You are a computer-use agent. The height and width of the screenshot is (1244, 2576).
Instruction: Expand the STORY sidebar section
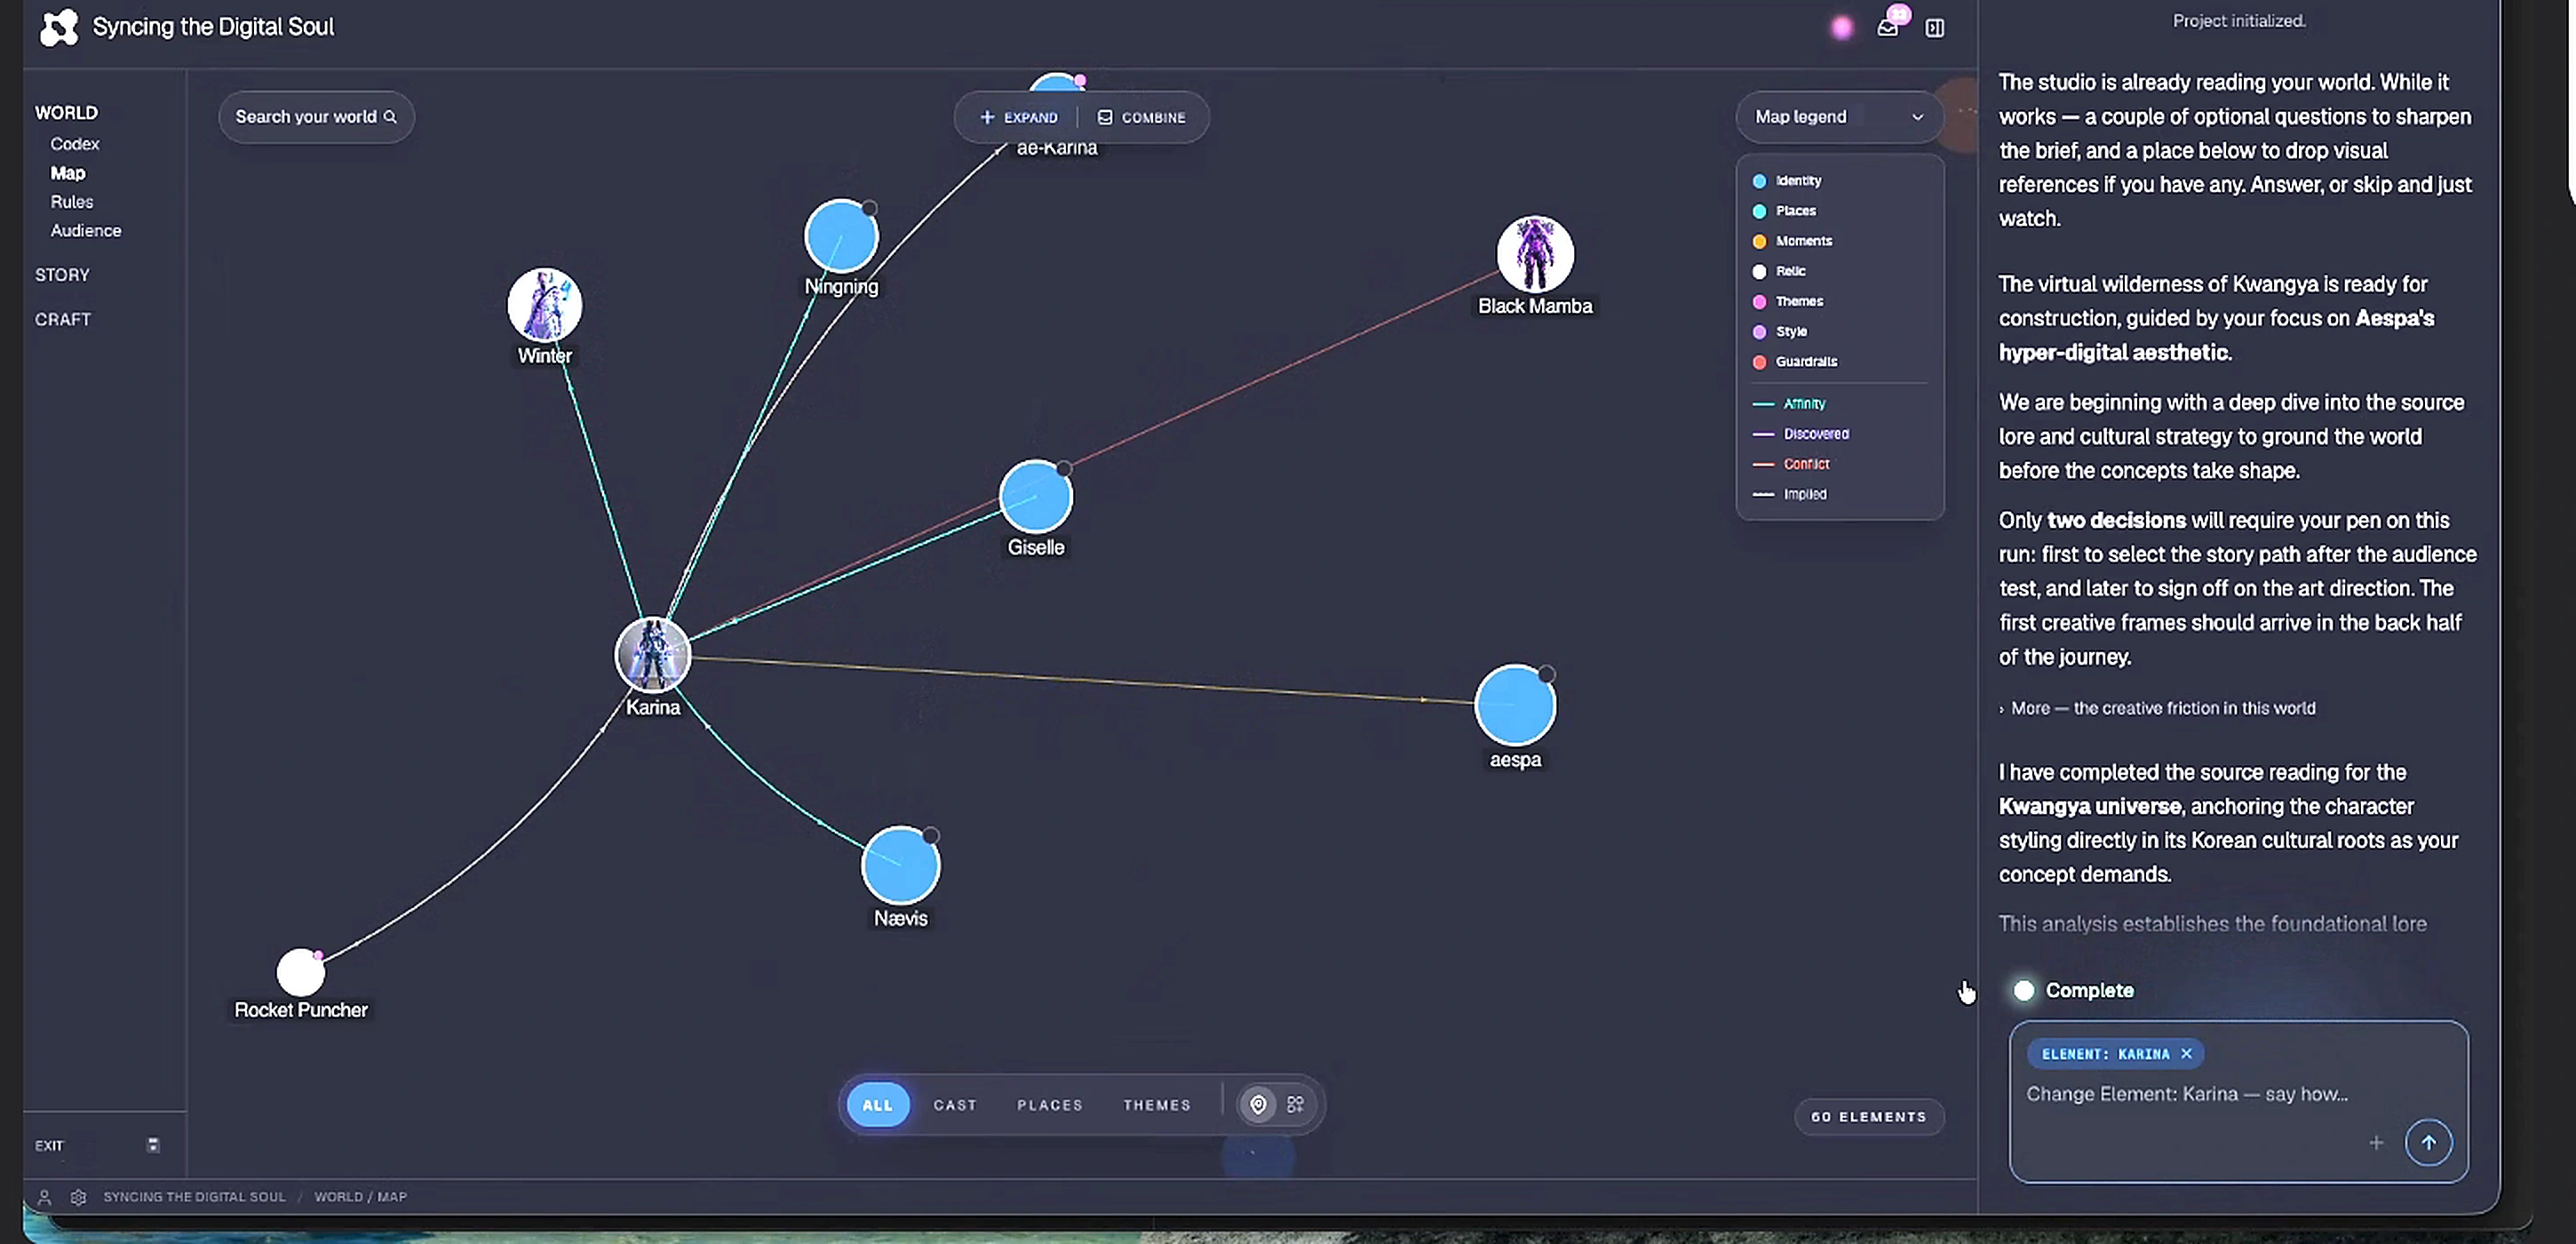click(x=62, y=275)
